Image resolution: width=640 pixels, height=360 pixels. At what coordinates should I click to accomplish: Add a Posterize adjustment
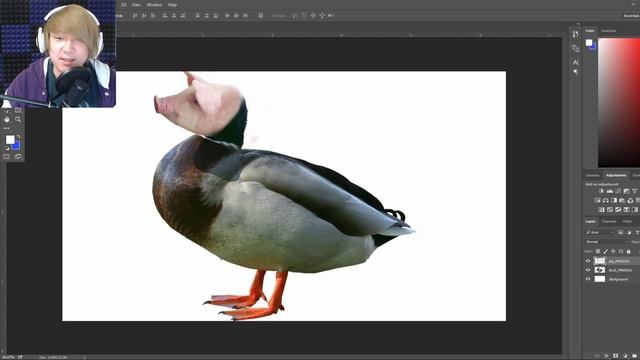[x=610, y=210]
